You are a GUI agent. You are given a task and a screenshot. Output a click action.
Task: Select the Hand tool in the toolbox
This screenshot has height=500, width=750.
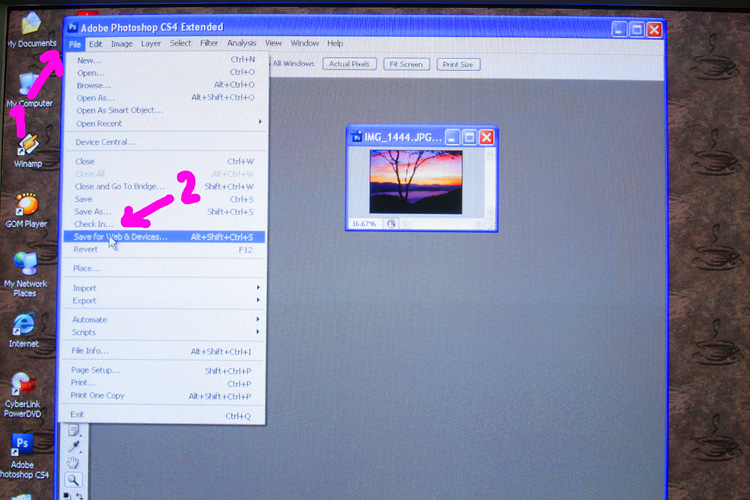pos(73,463)
